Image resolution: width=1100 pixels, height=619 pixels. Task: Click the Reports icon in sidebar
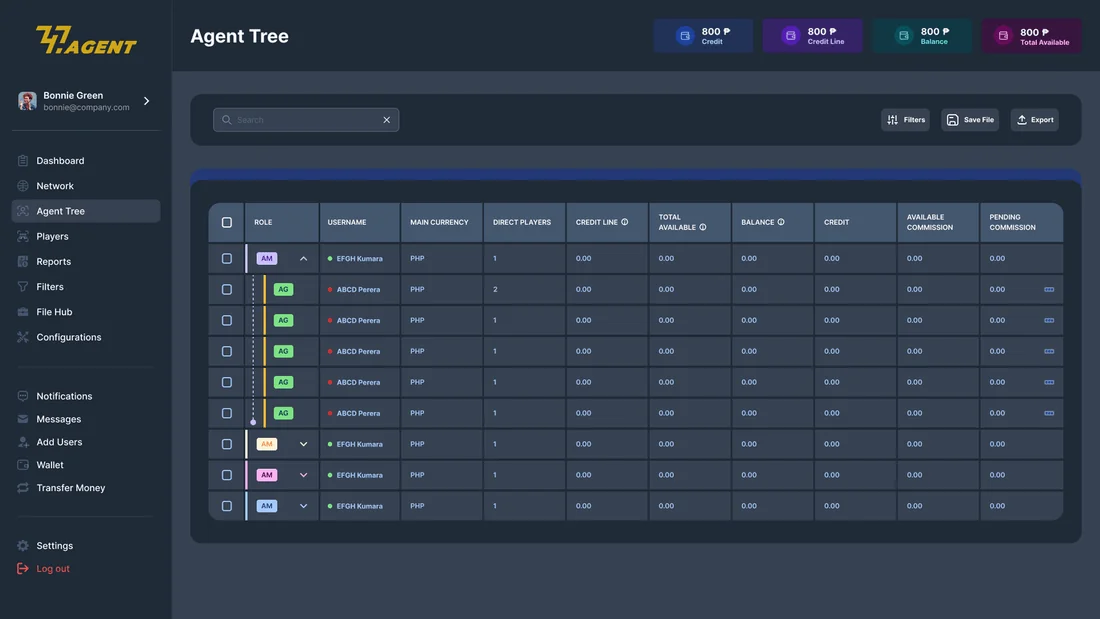22,262
